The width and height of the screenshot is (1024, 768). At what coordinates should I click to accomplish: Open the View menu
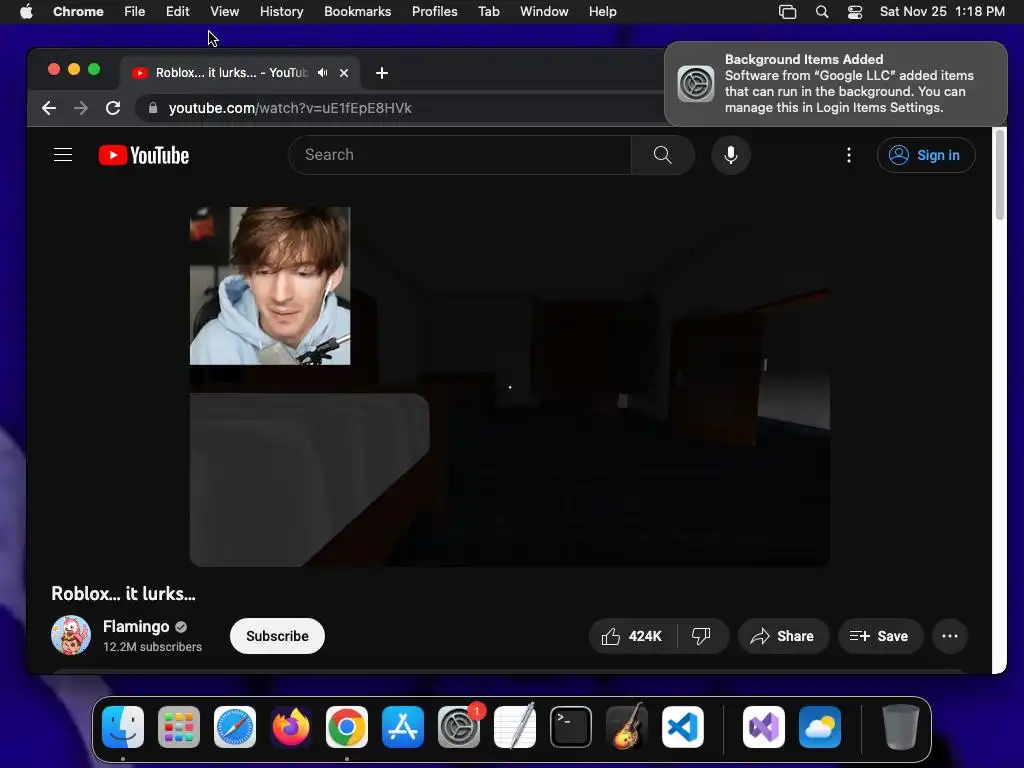pos(225,11)
